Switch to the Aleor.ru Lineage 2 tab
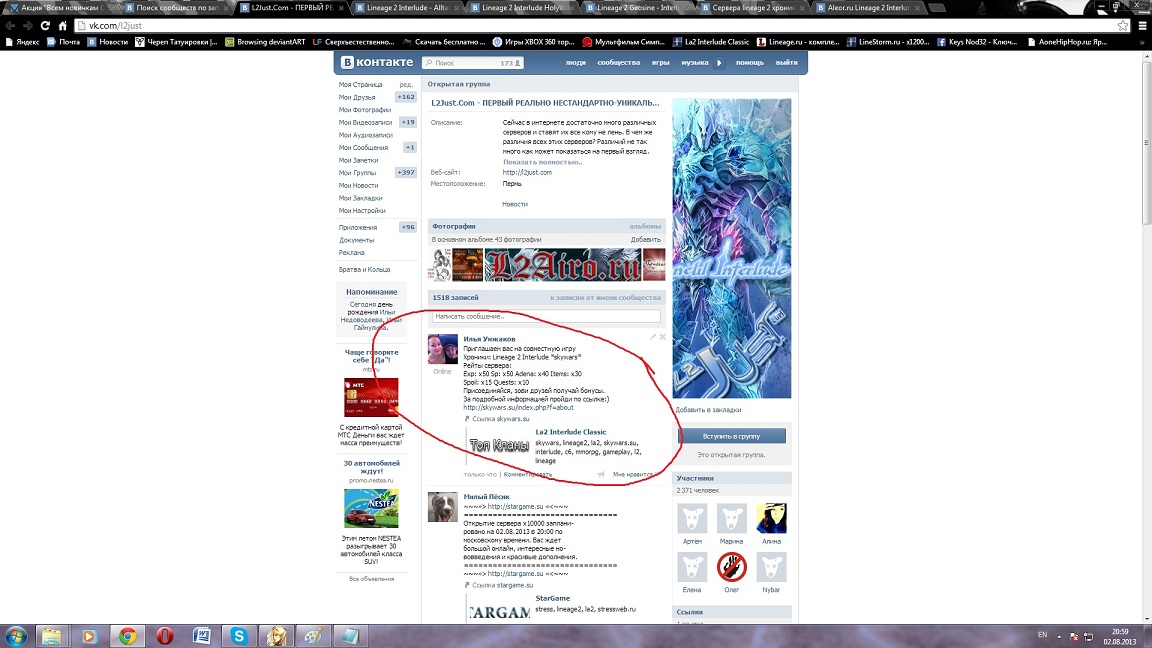 (x=868, y=8)
